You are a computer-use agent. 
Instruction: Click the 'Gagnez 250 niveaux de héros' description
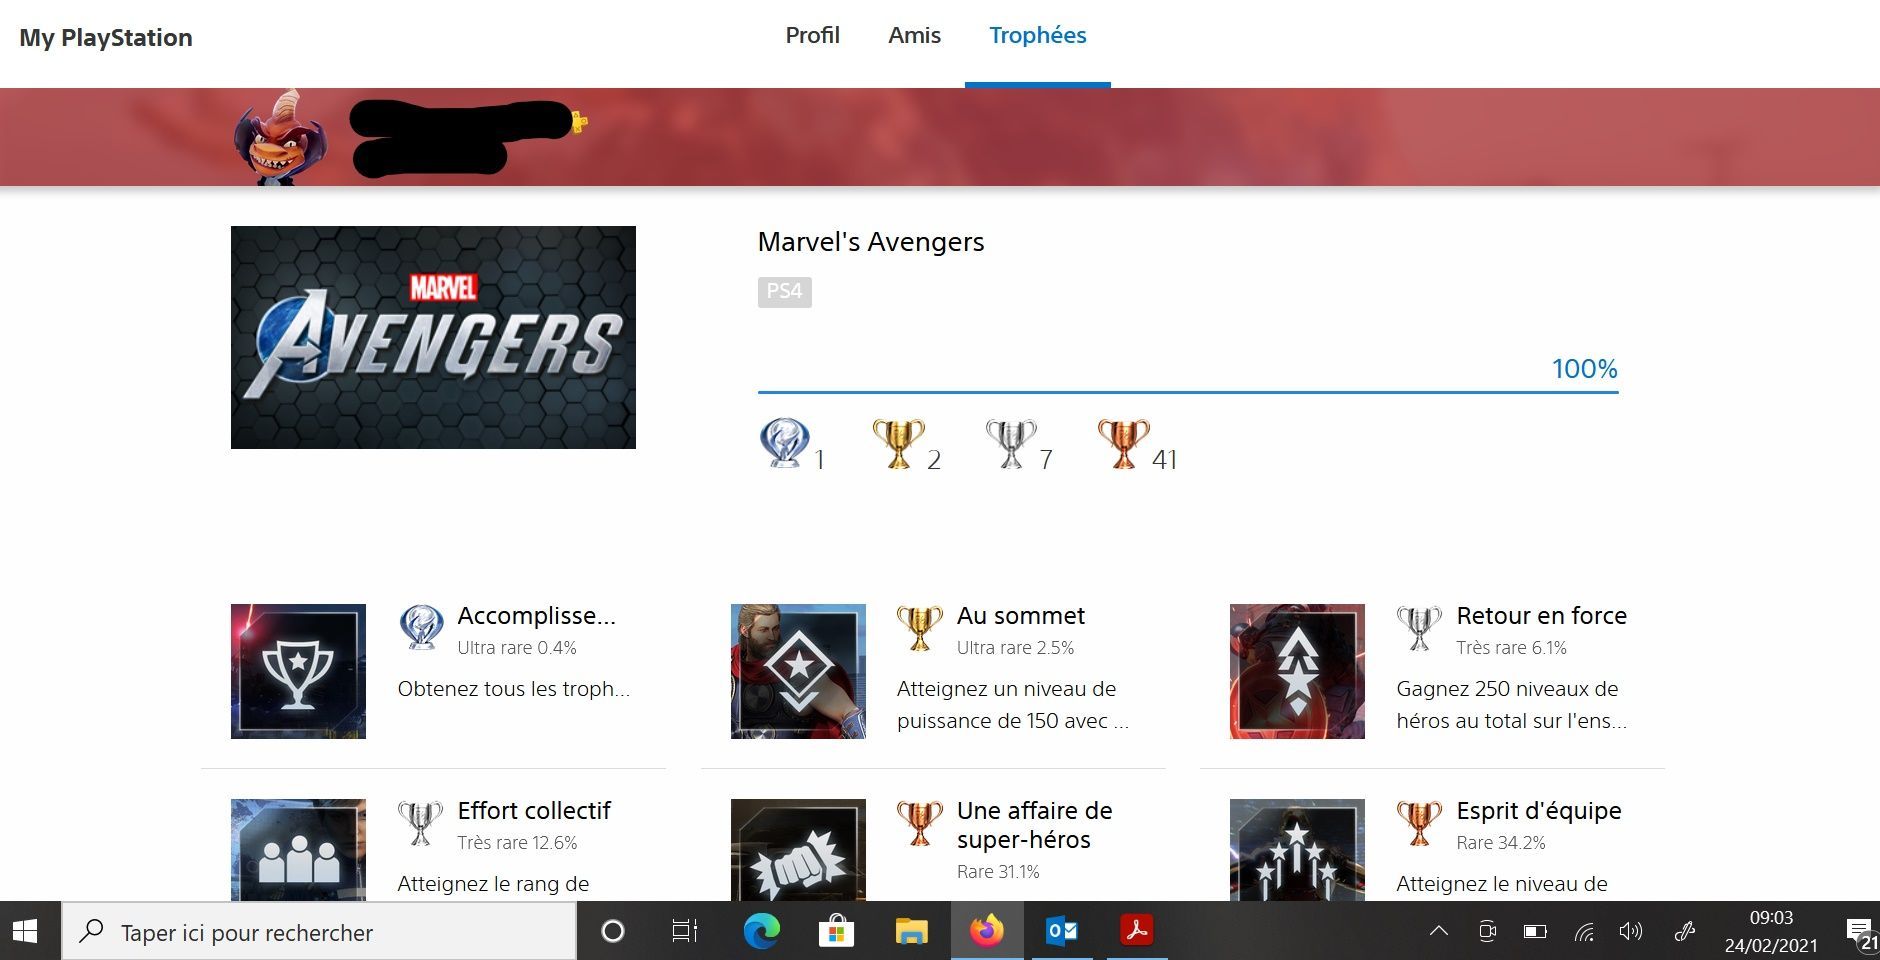point(1511,705)
